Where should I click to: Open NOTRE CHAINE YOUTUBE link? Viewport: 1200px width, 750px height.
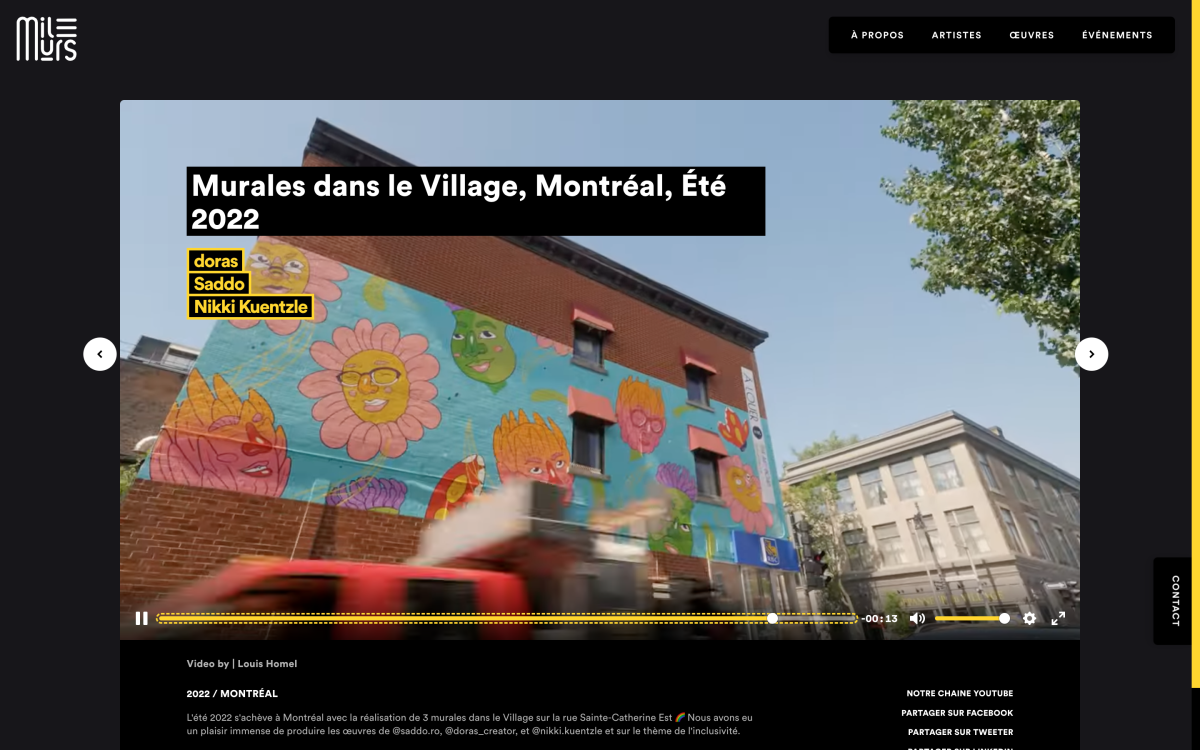click(959, 693)
